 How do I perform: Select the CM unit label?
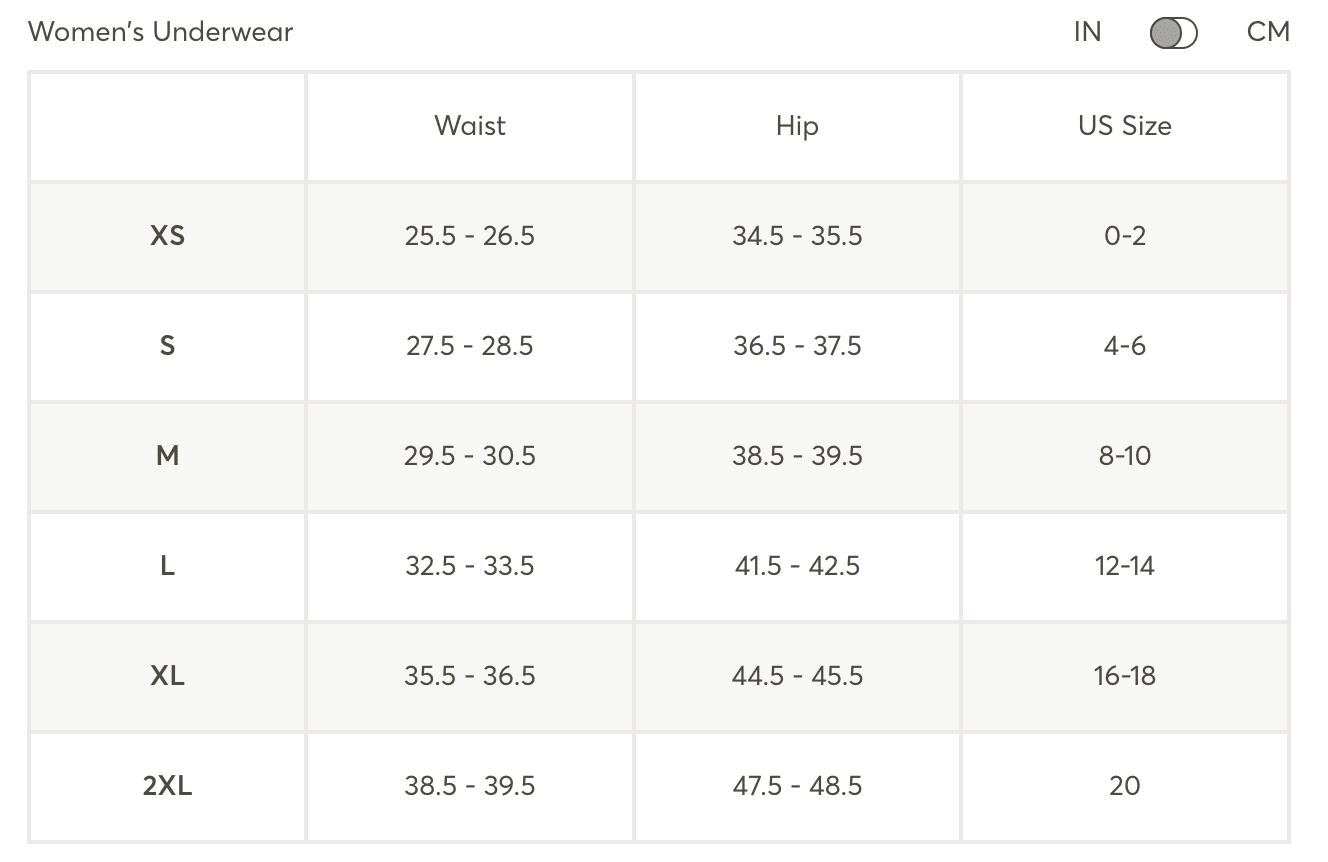tap(1268, 32)
